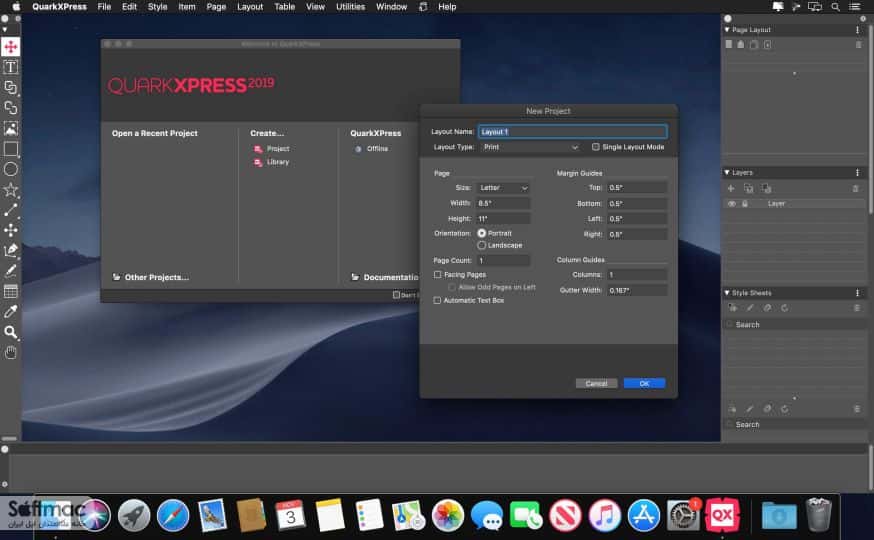Enable Single Layout Mode checkbox
Image resolution: width=874 pixels, height=540 pixels.
click(x=595, y=147)
